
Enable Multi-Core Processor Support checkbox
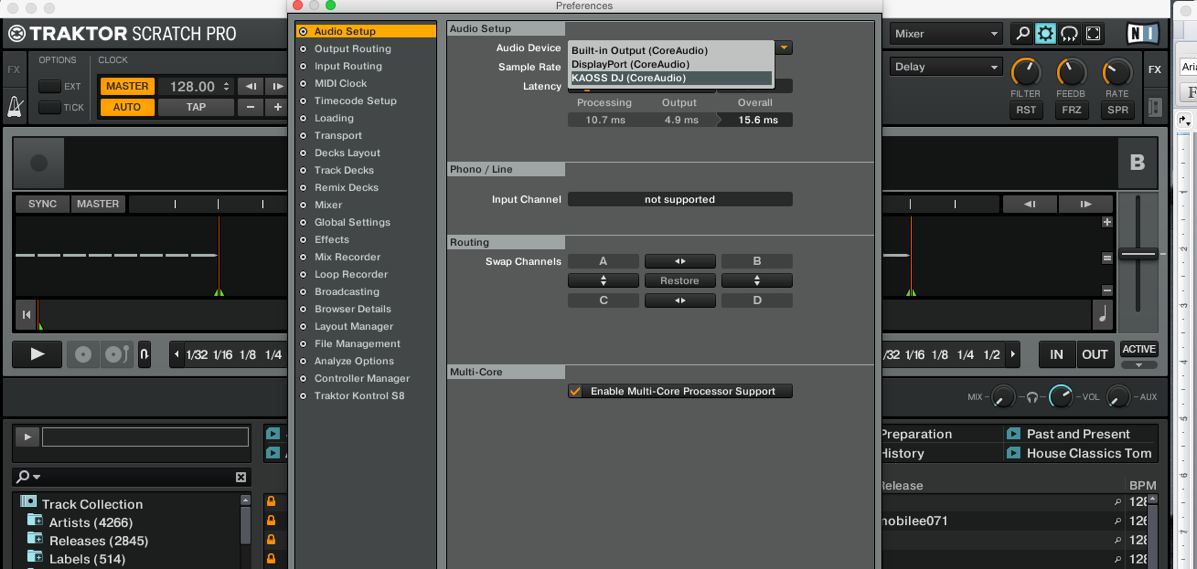coord(575,391)
